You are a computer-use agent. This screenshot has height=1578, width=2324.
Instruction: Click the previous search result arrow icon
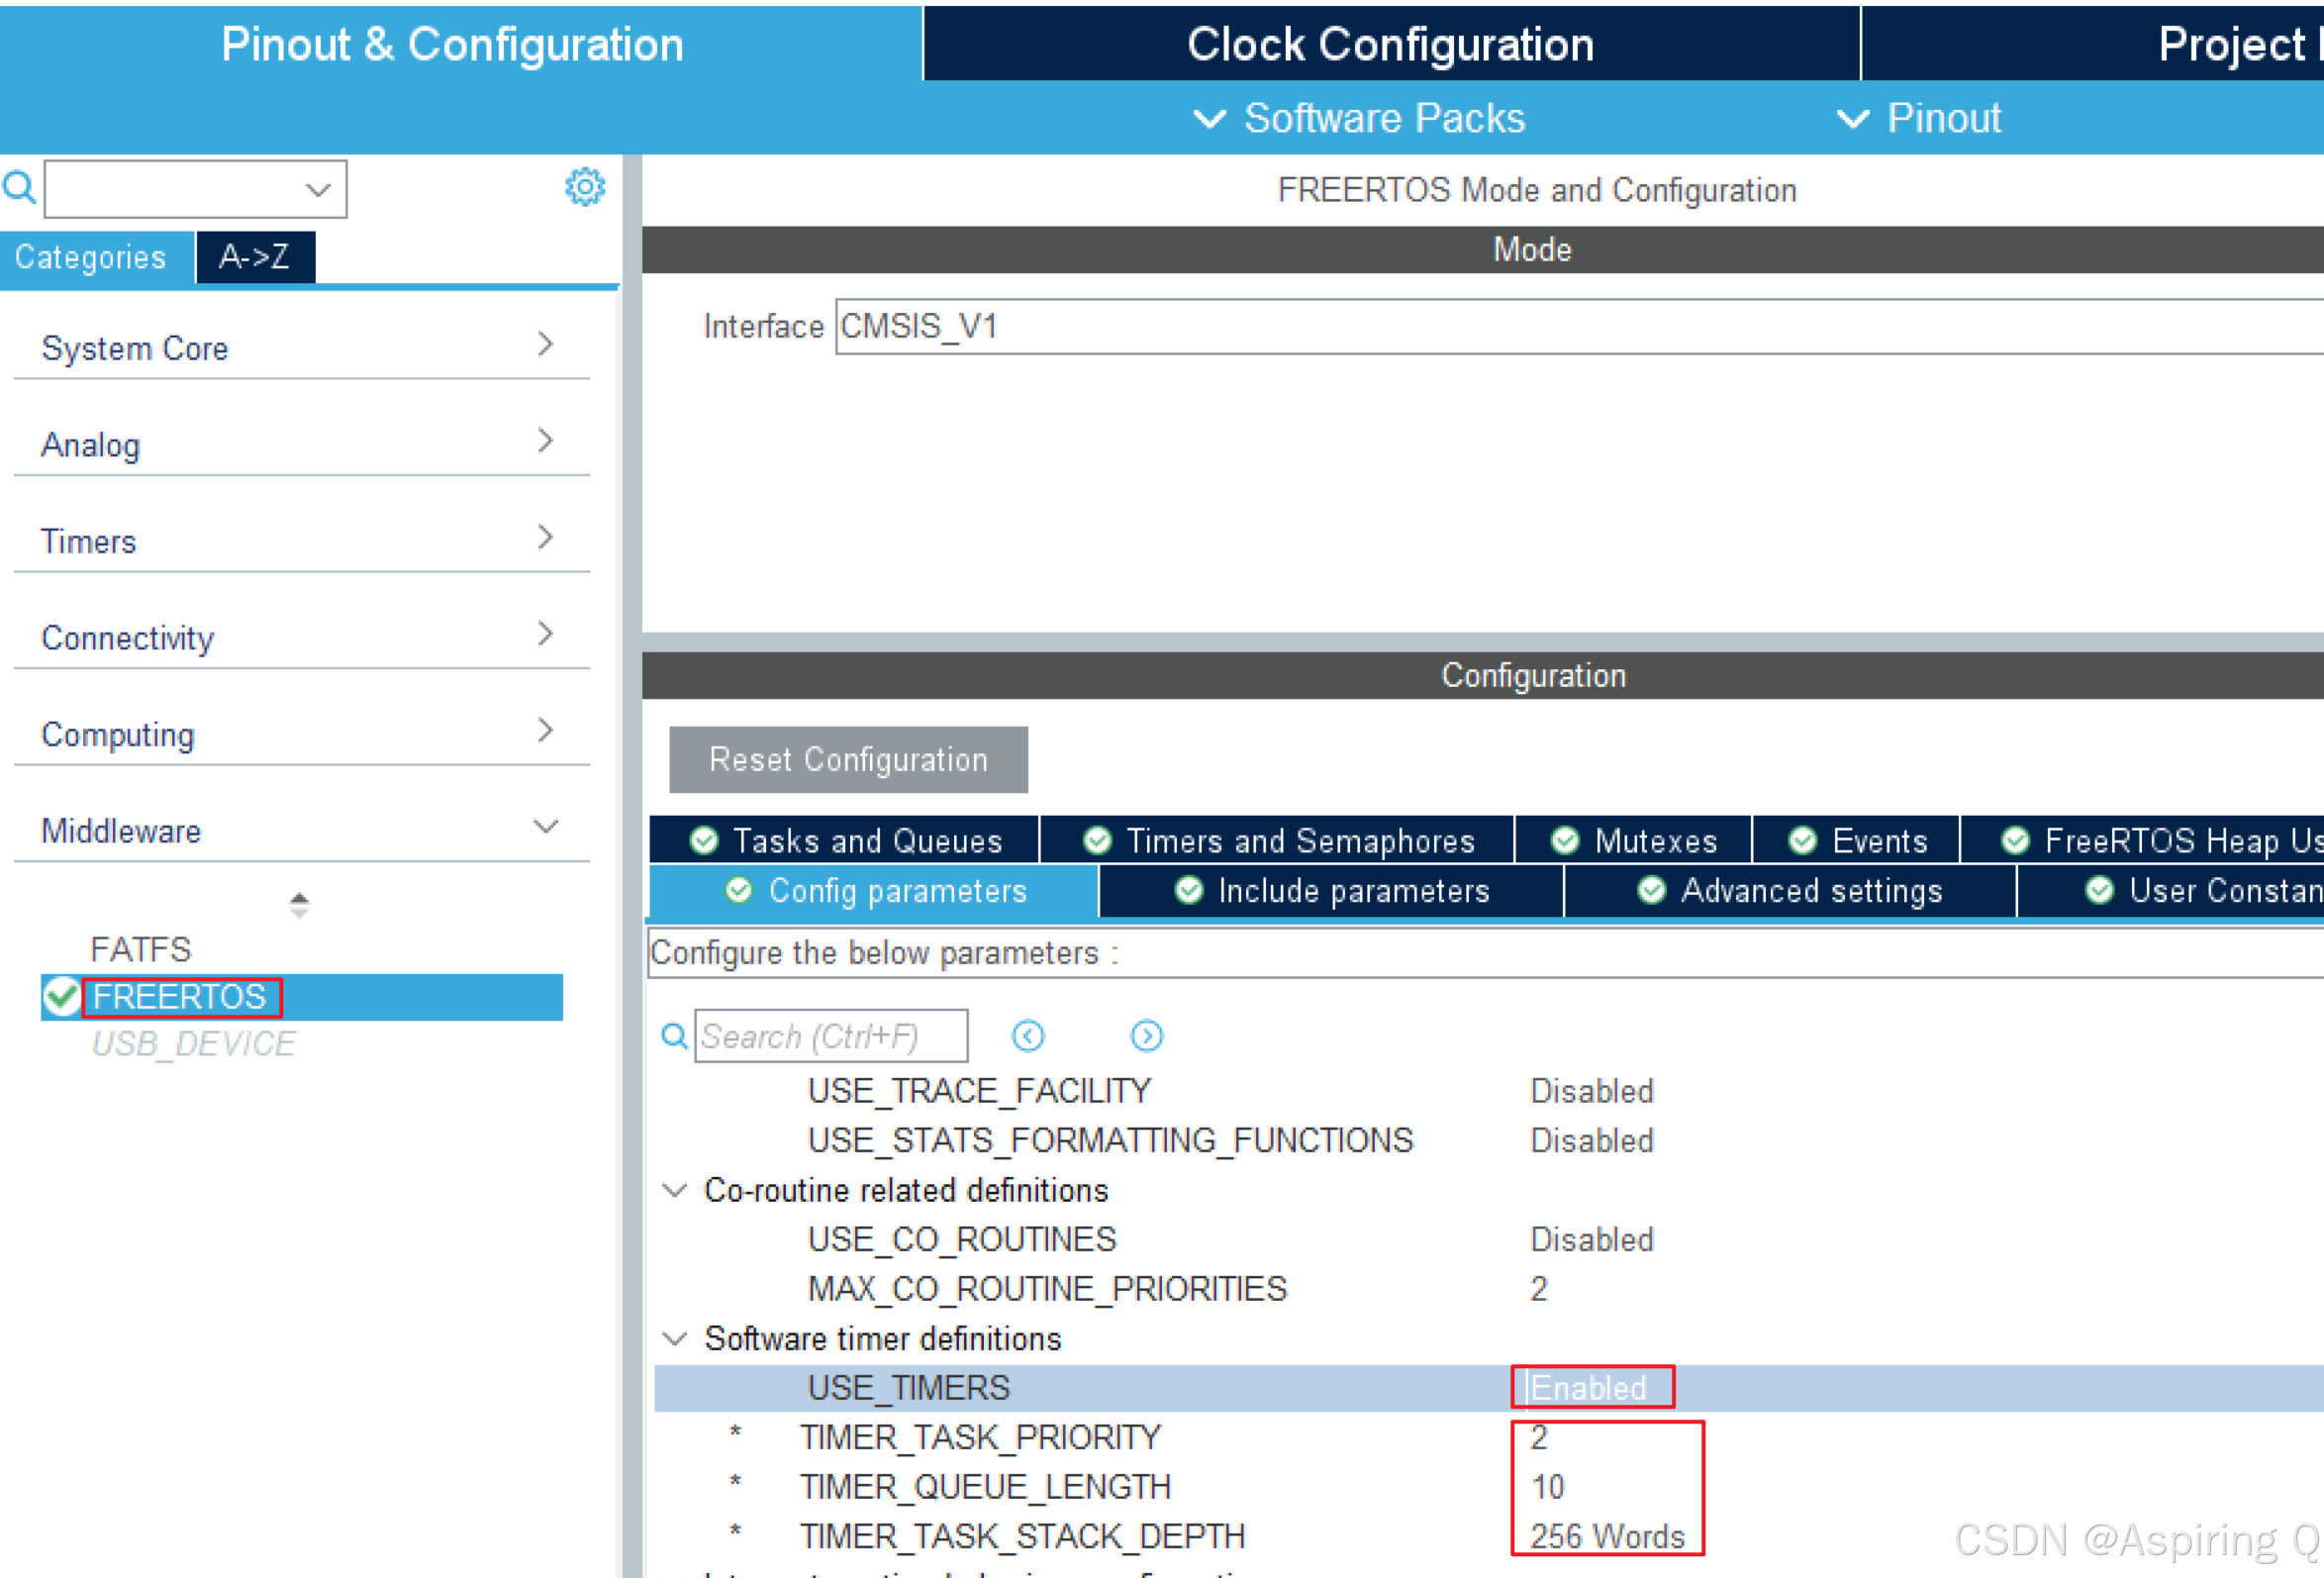pos(1027,1035)
